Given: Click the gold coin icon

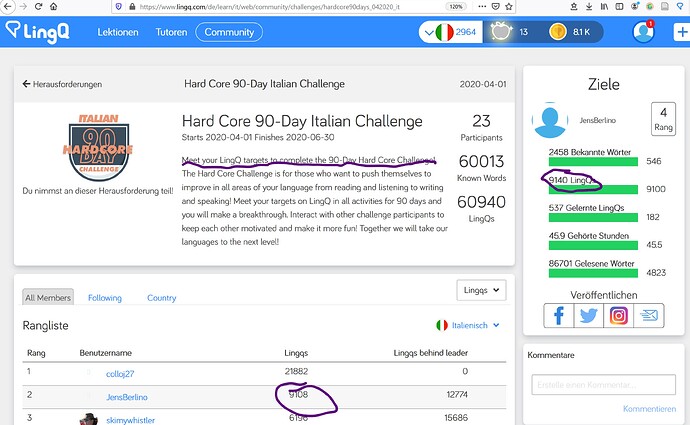Looking at the screenshot, I should [558, 32].
